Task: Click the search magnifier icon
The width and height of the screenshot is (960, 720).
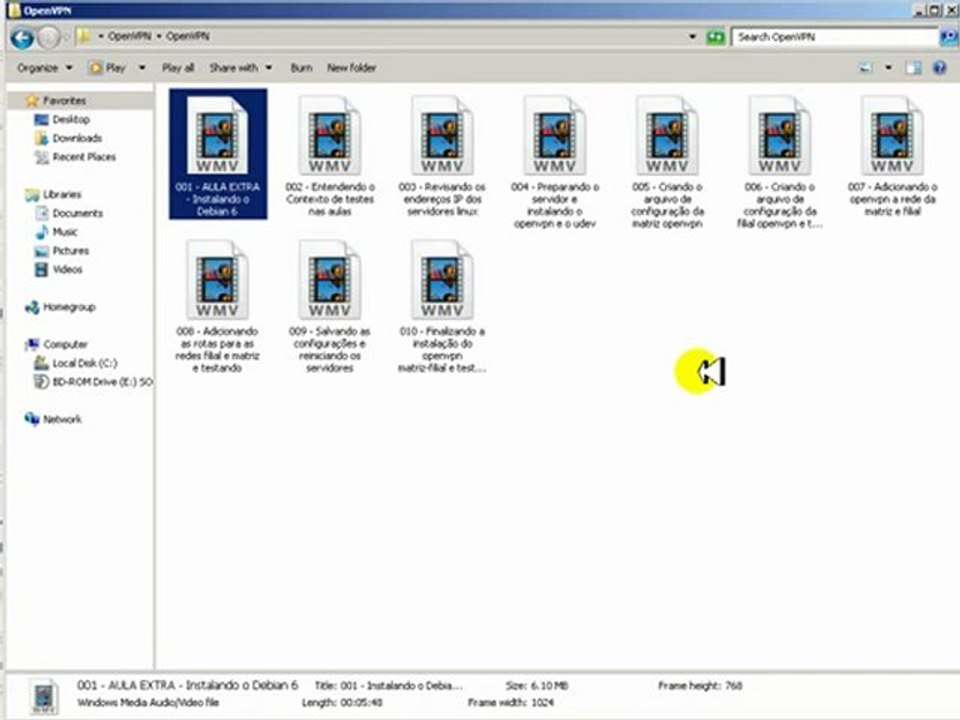Action: pyautogui.click(x=948, y=37)
